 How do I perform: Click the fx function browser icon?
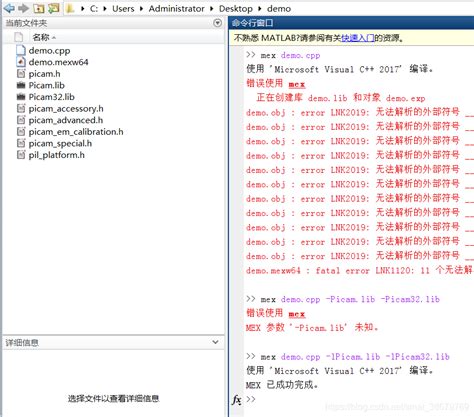[x=236, y=399]
